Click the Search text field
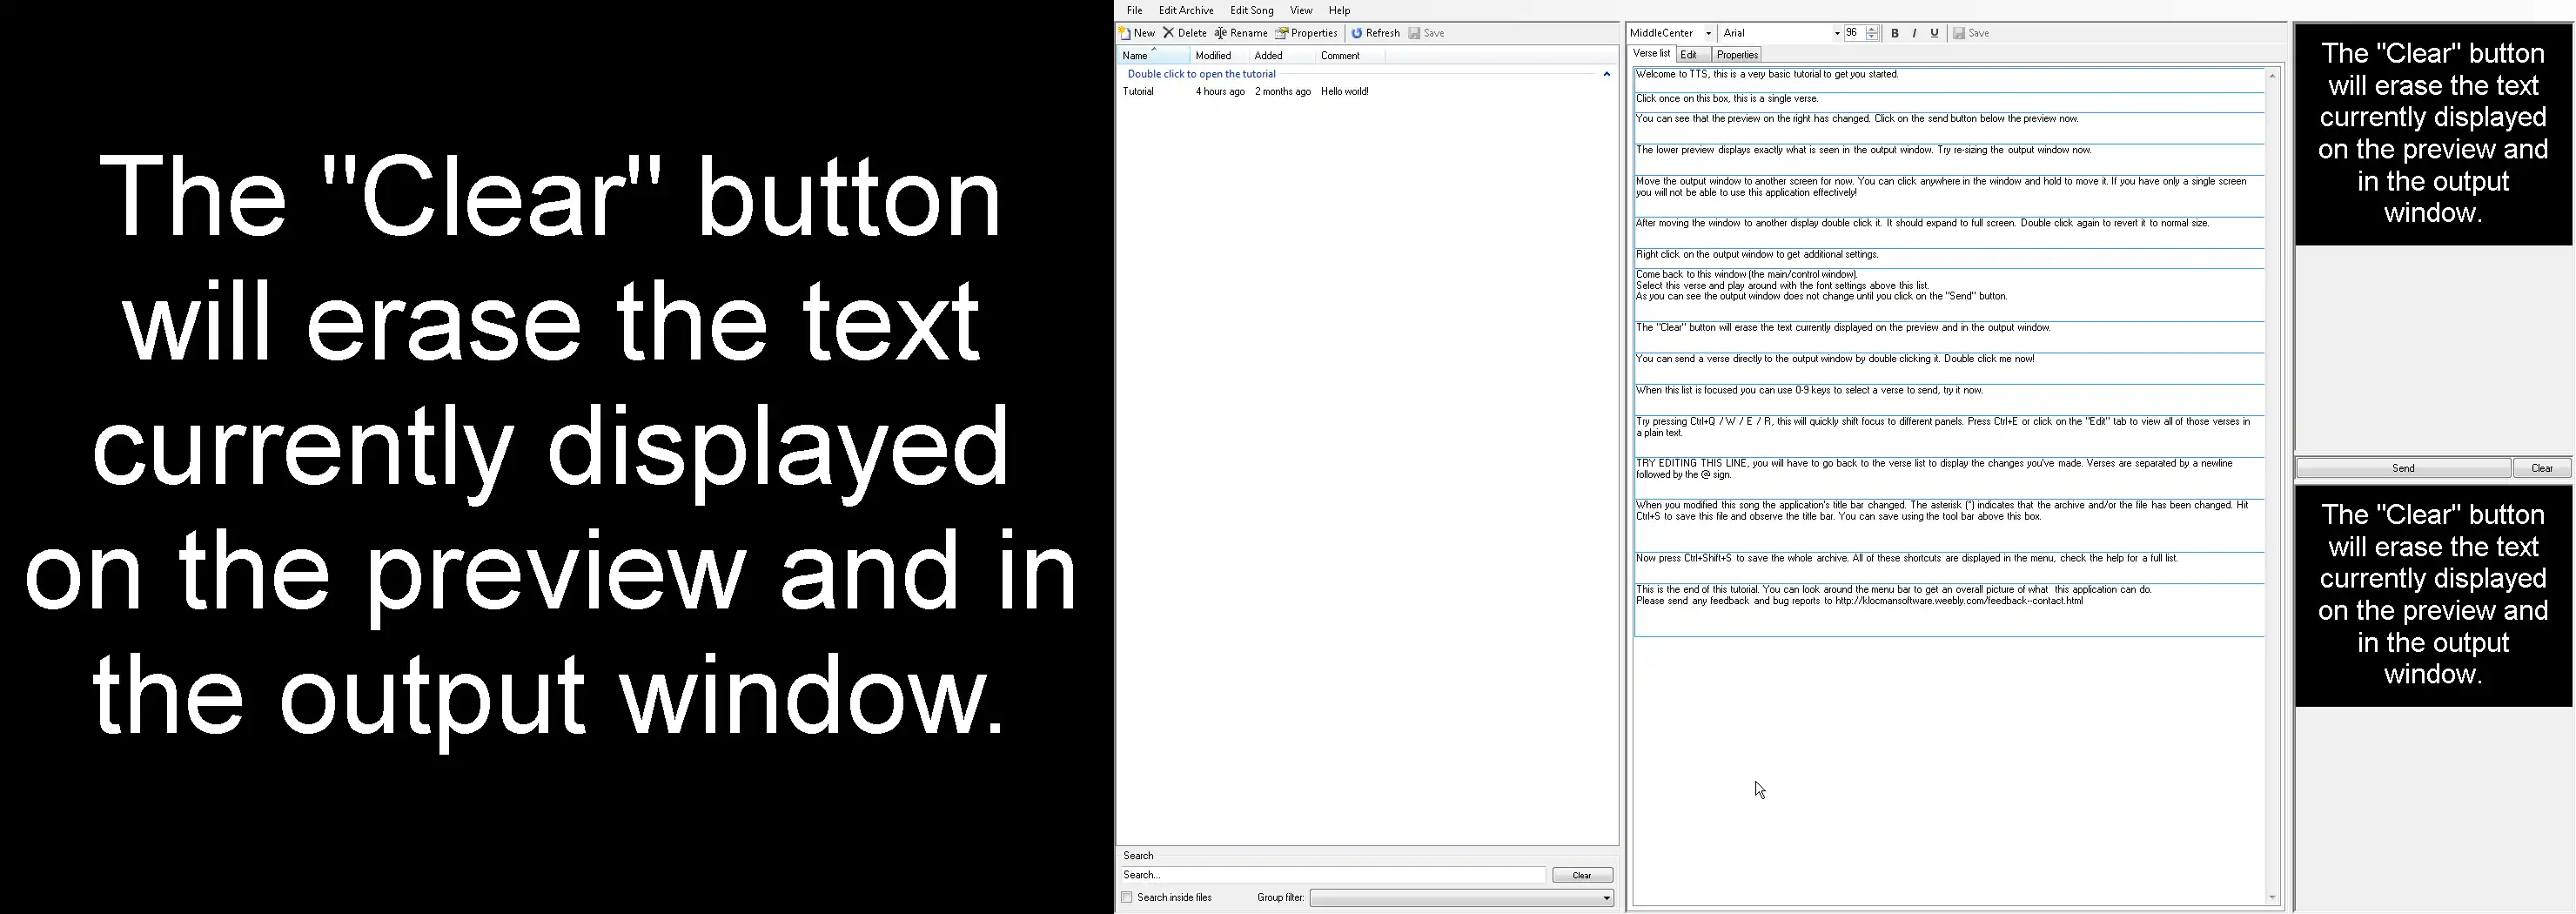This screenshot has height=914, width=2576. [1332, 875]
